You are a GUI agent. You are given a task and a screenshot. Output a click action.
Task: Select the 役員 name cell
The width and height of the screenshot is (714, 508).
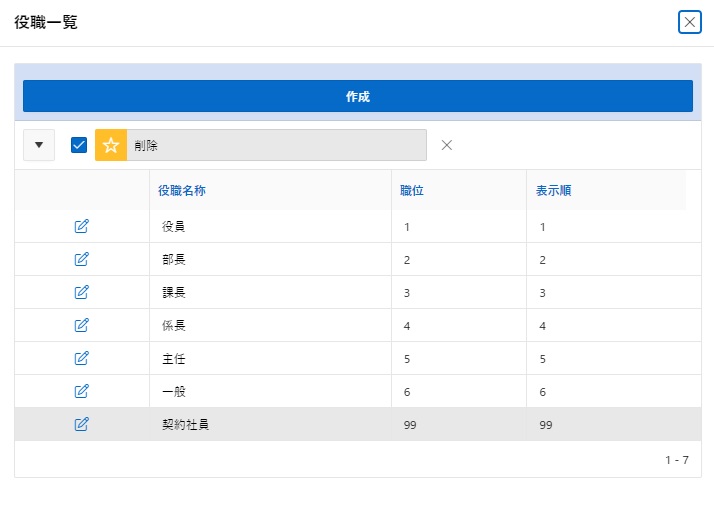coord(270,226)
